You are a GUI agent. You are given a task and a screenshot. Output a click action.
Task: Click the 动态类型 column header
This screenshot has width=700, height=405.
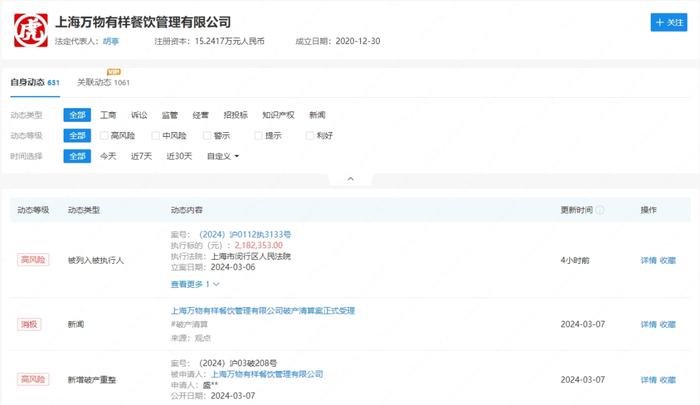pyautogui.click(x=84, y=210)
